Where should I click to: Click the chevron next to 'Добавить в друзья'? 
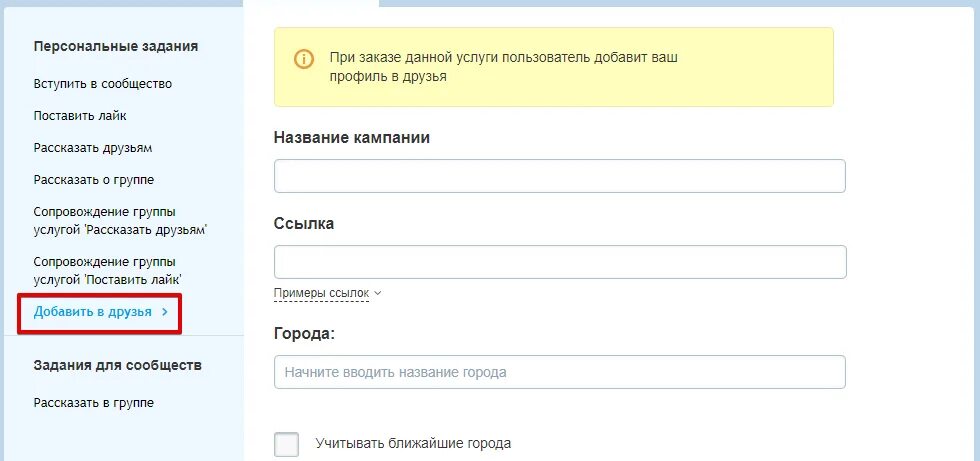(165, 312)
